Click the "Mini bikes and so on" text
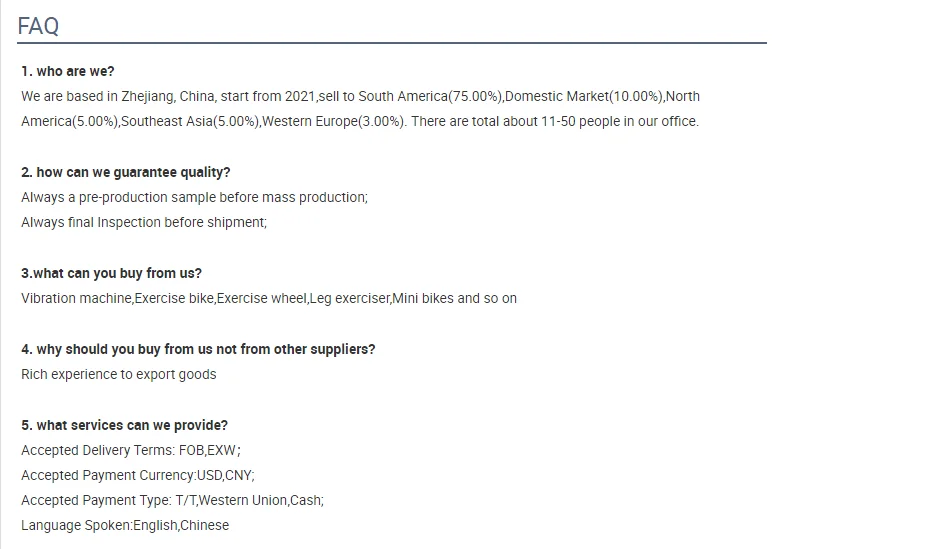Viewport: 952px width, 549px height. click(454, 298)
